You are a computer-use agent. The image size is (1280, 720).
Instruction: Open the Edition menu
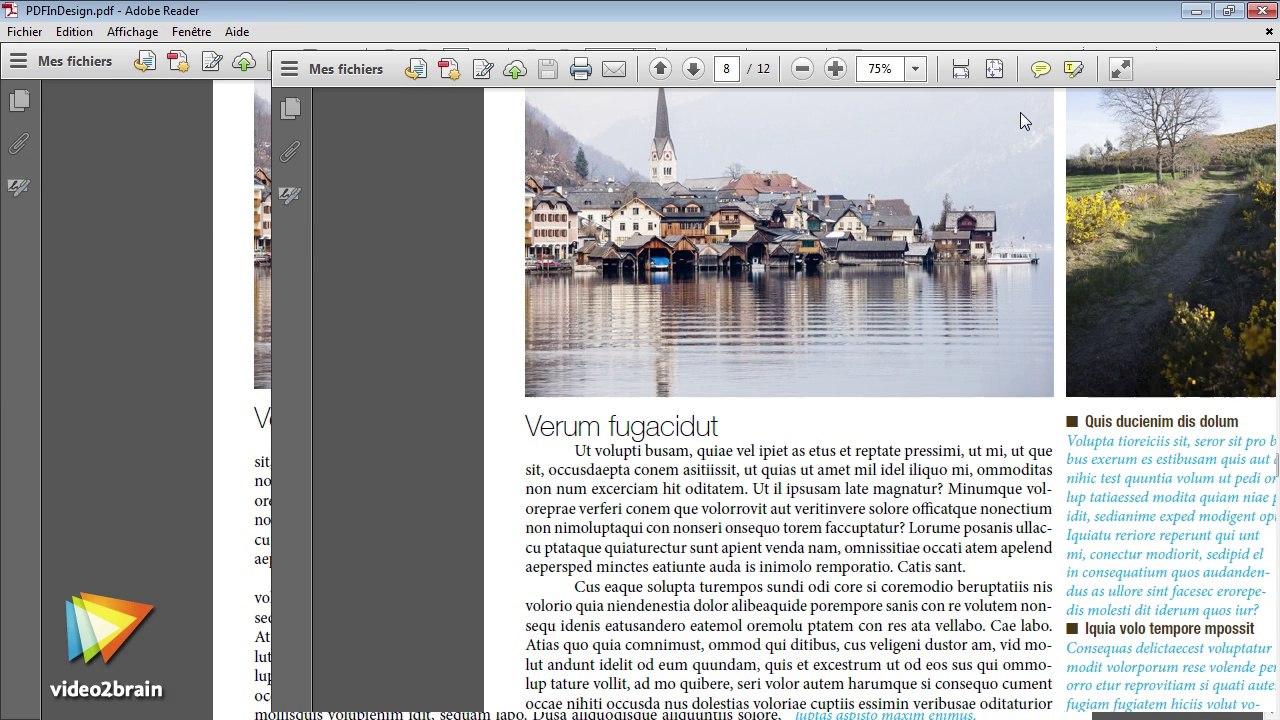tap(74, 32)
